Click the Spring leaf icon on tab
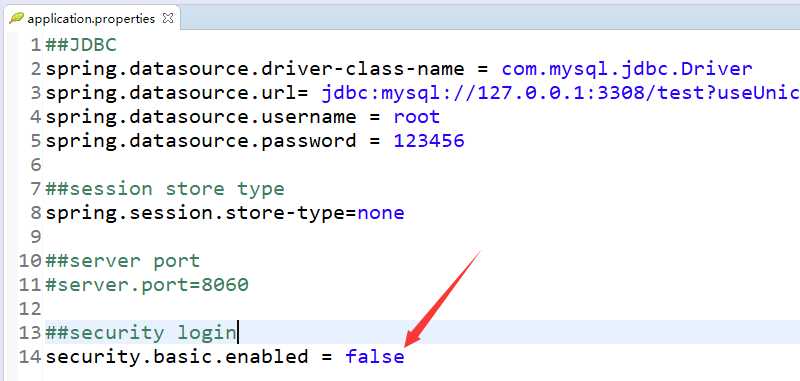The image size is (800, 381). 16,18
